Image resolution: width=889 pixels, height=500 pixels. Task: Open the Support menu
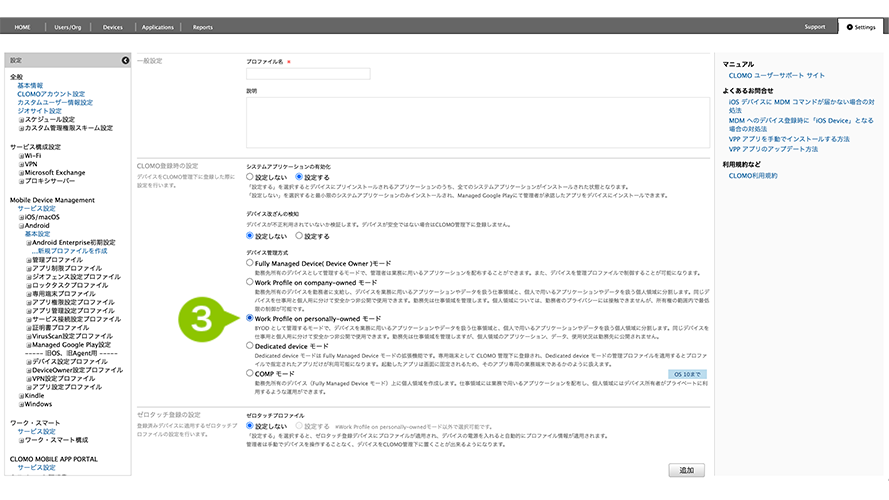coord(815,27)
